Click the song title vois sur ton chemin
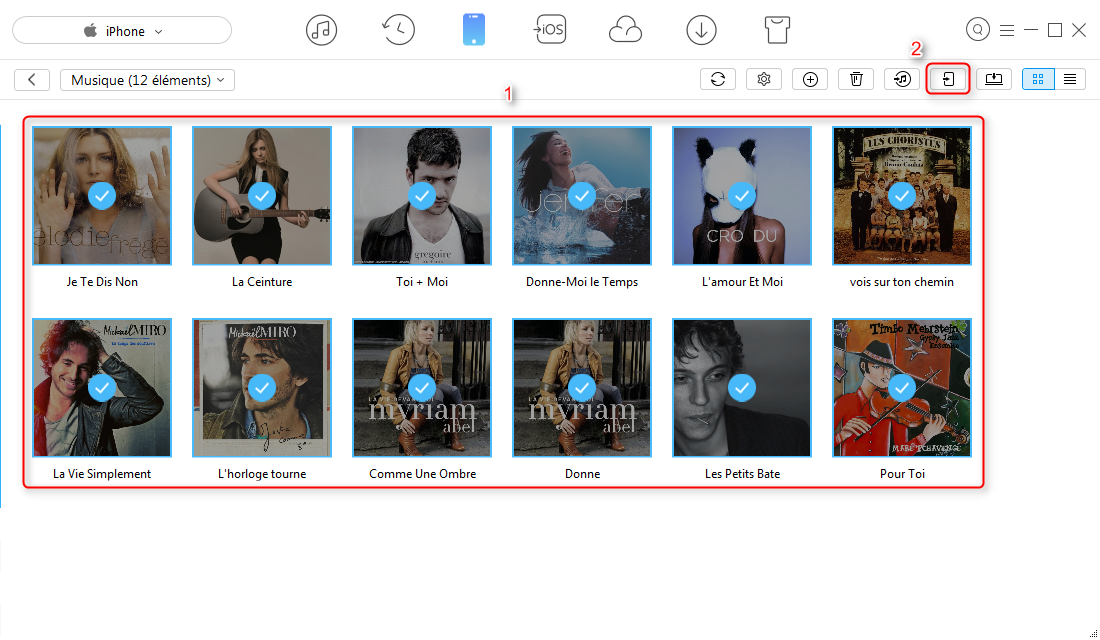This screenshot has height=640, width=1100. pos(901,282)
